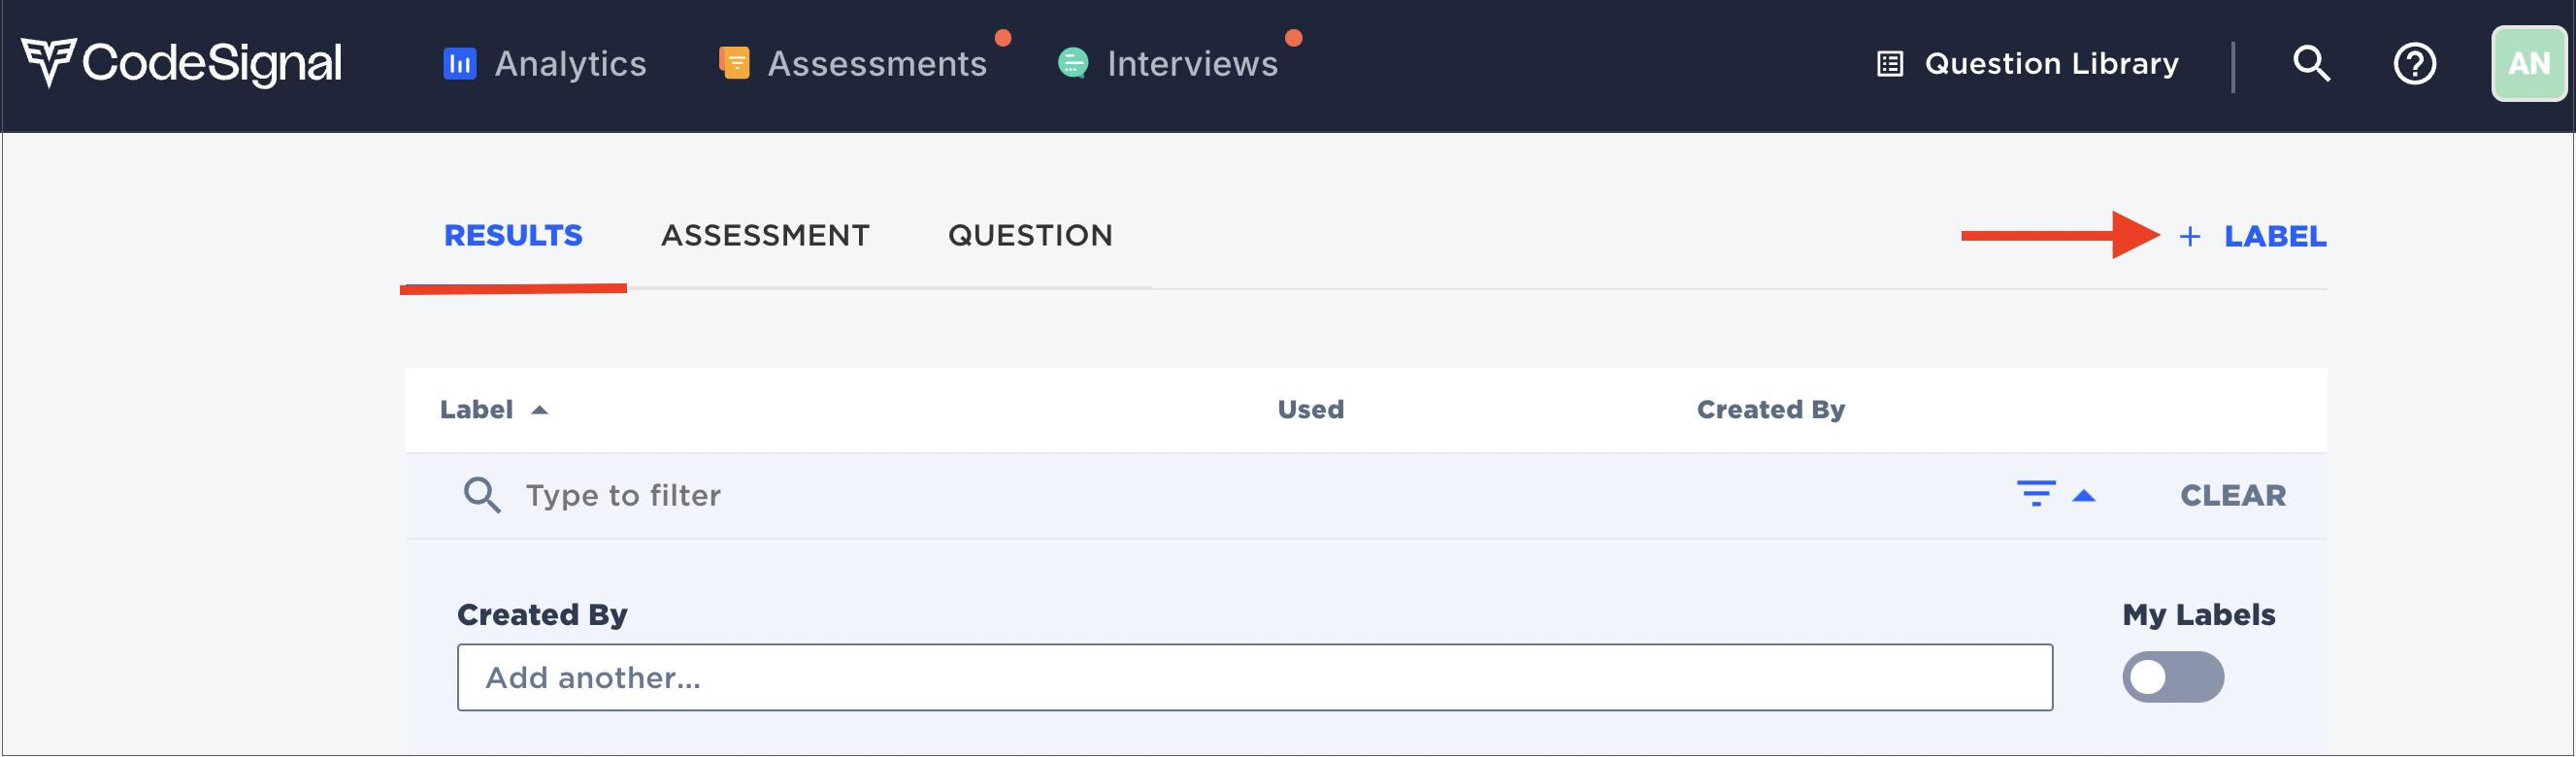Switch to the QUESTION tab
Image resolution: width=2576 pixels, height=757 pixels.
click(1030, 236)
